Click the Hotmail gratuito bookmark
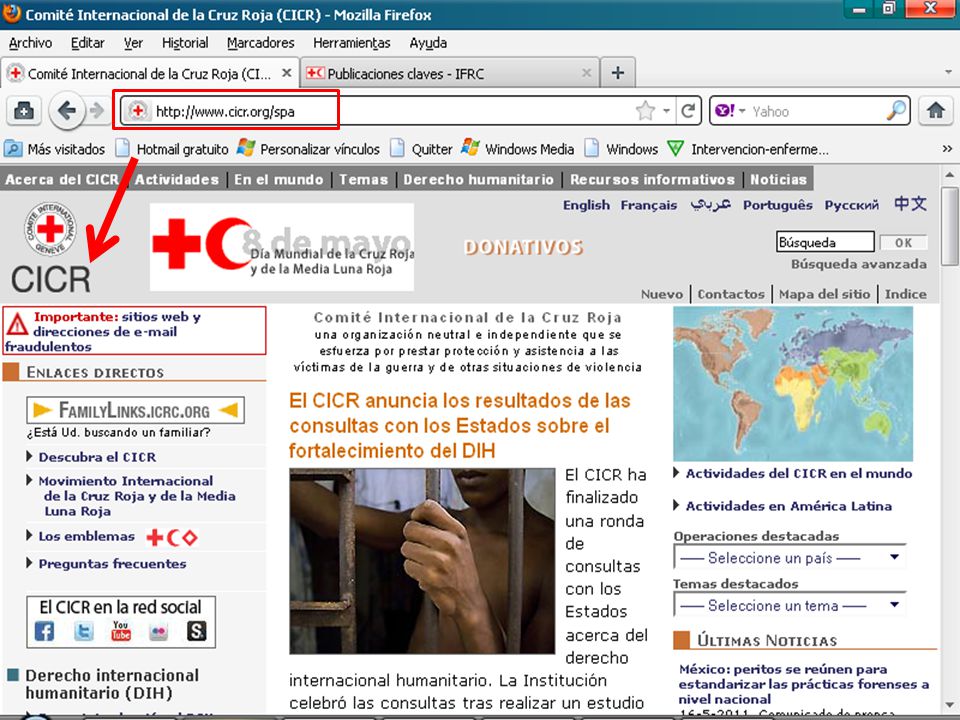Image resolution: width=960 pixels, height=720 pixels. tap(173, 149)
